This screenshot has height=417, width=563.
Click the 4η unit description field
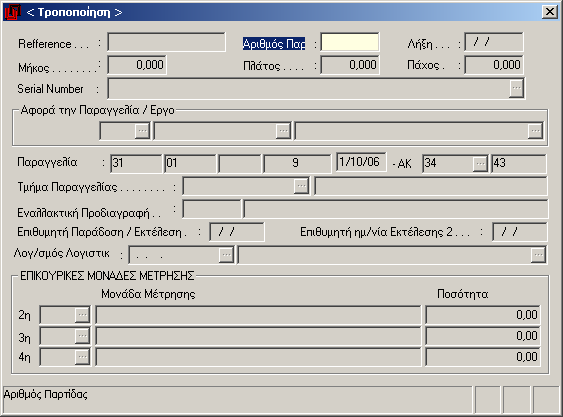(x=258, y=357)
